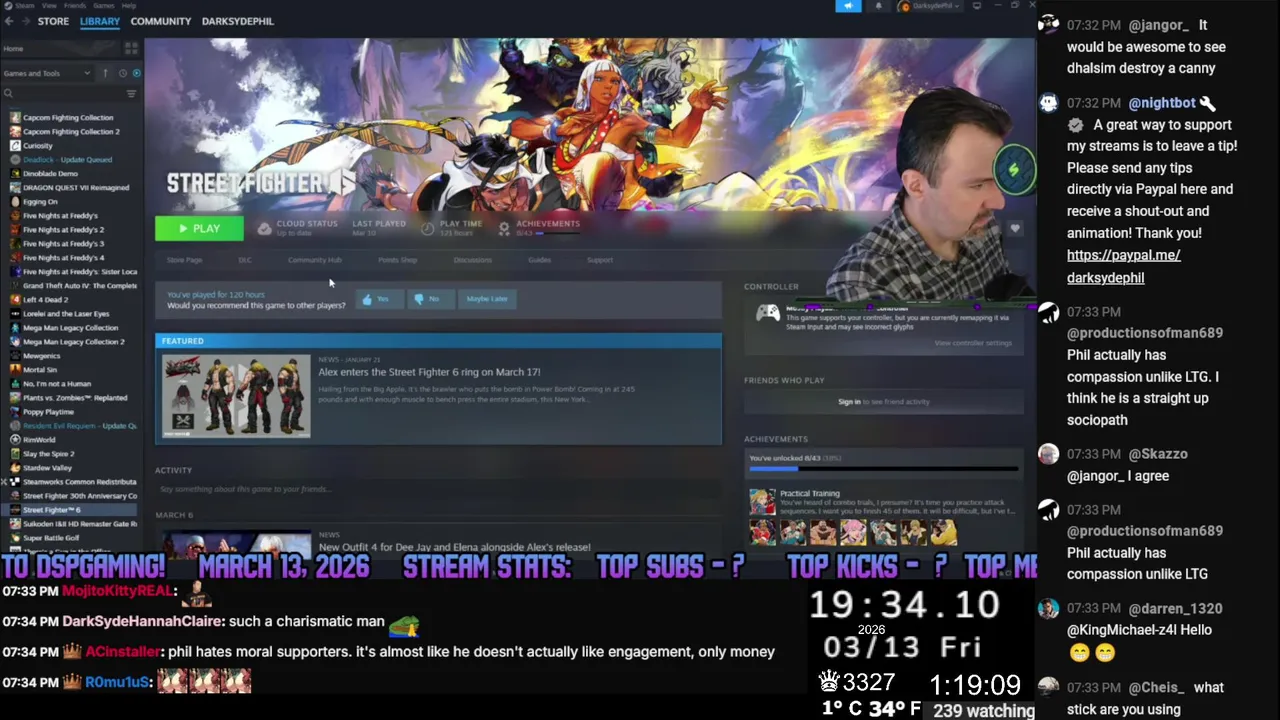
Task: Open the Friends menu
Action: tap(75, 5)
